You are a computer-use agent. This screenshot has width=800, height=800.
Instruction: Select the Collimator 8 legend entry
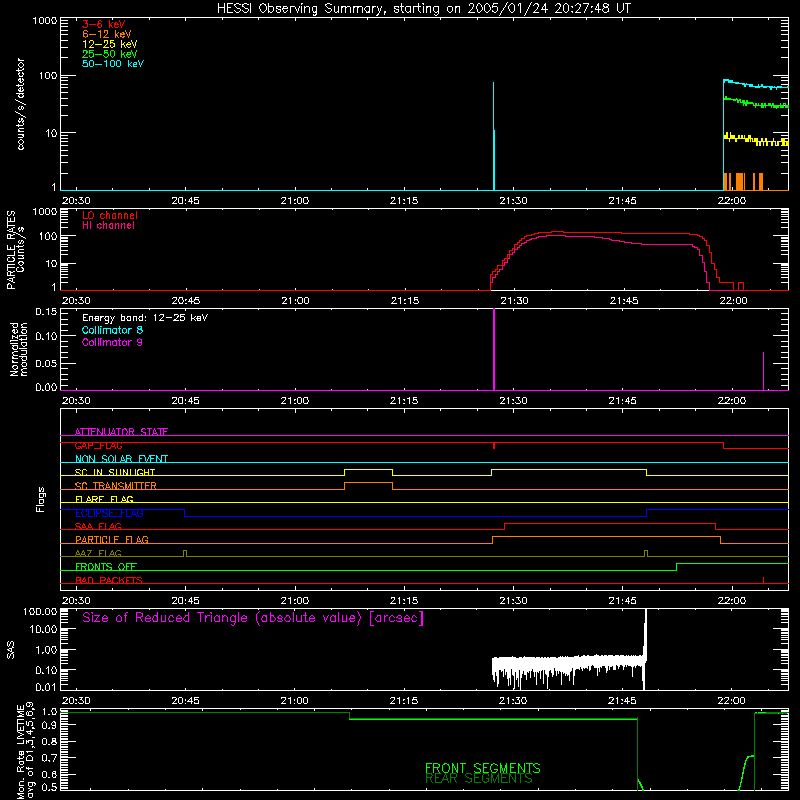(112, 330)
